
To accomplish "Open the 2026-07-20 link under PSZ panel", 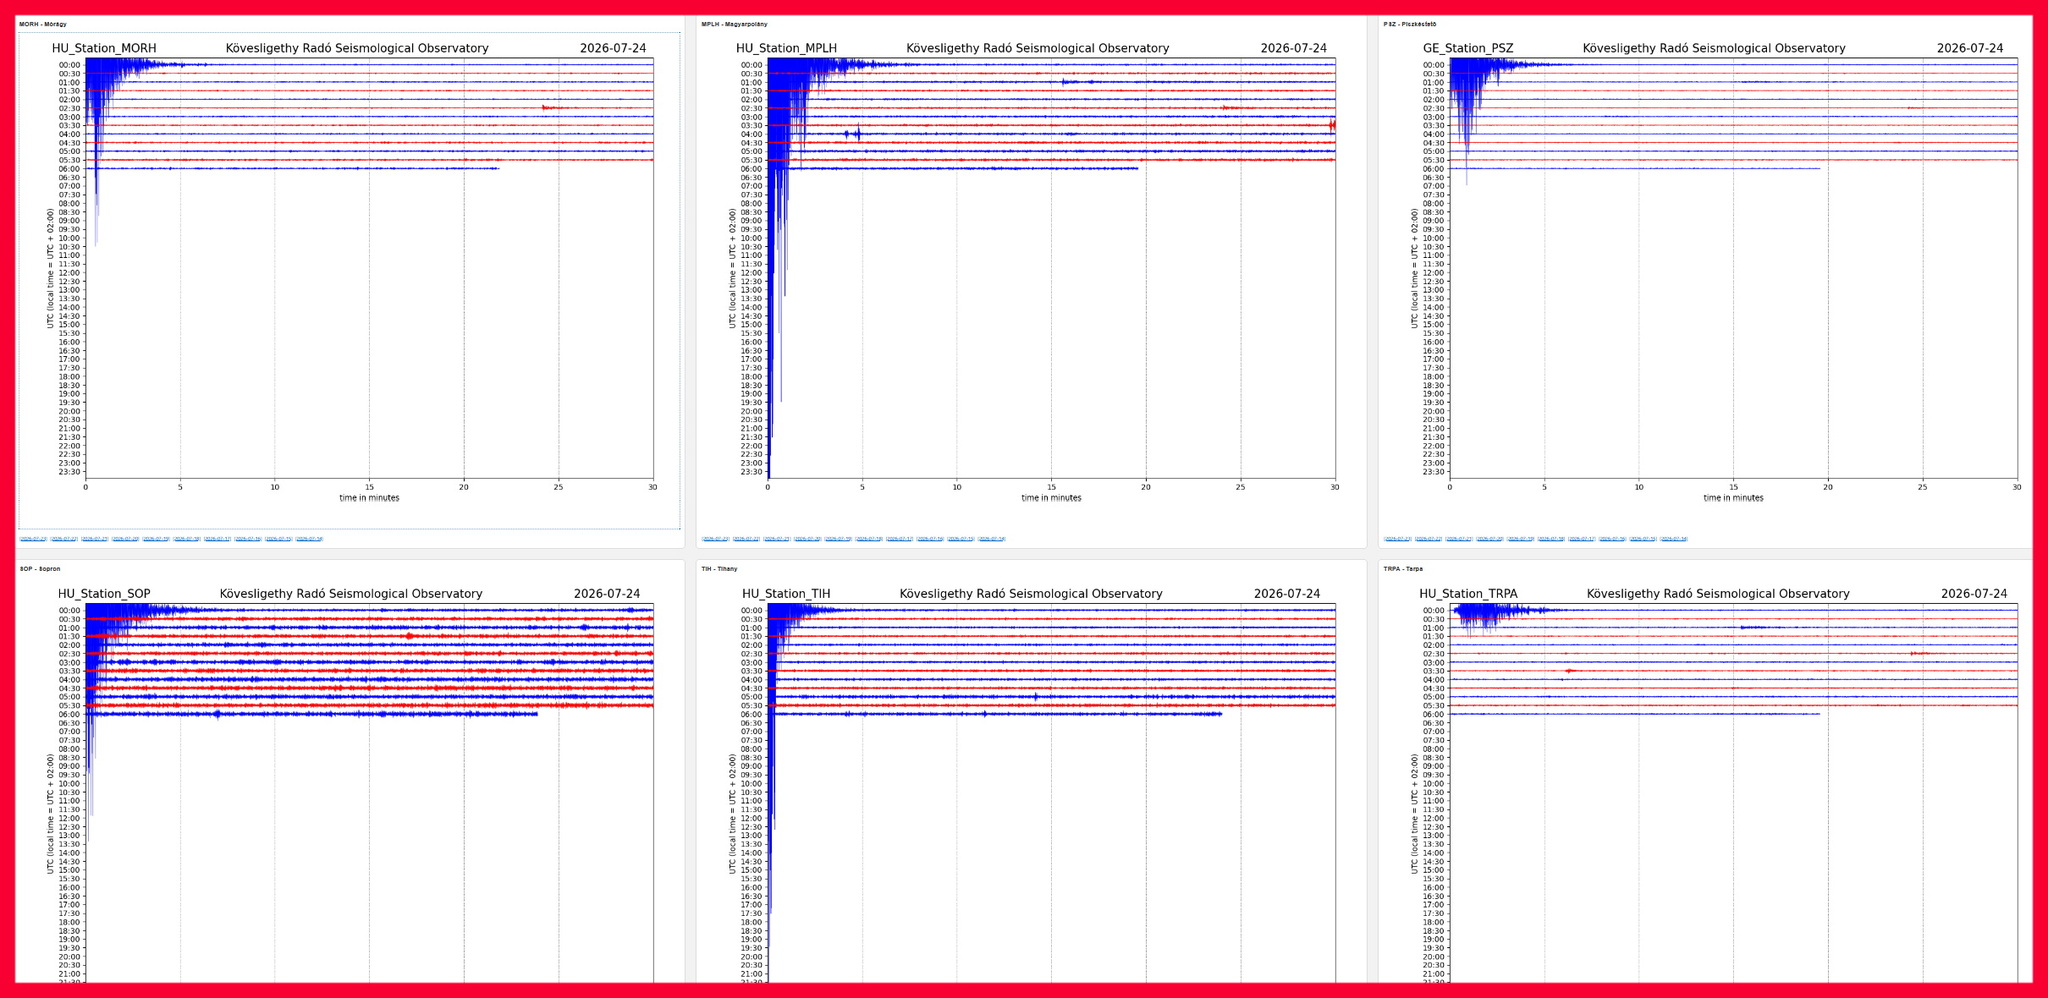I will coord(1490,539).
